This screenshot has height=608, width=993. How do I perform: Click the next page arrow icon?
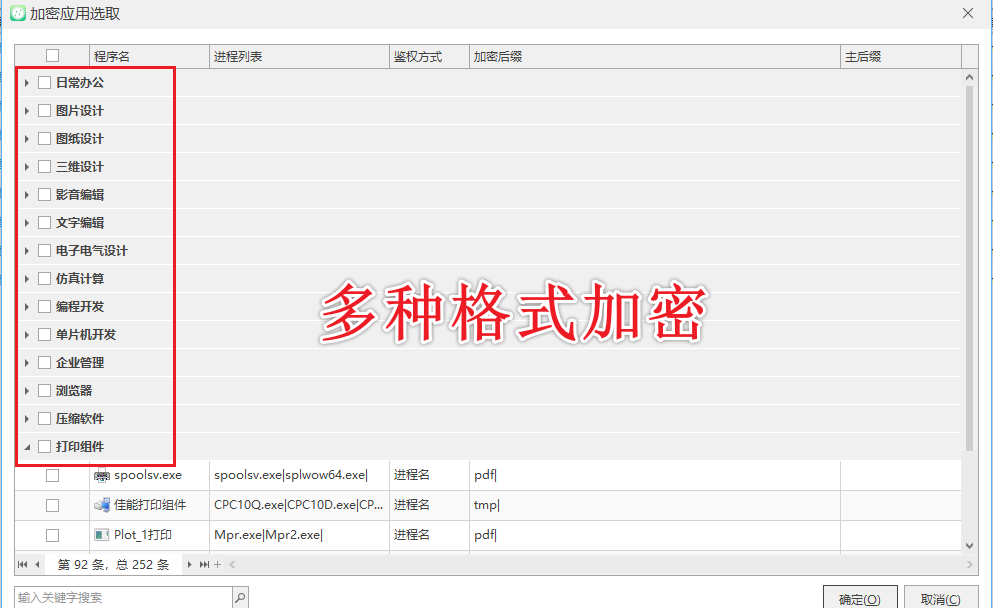tap(188, 564)
